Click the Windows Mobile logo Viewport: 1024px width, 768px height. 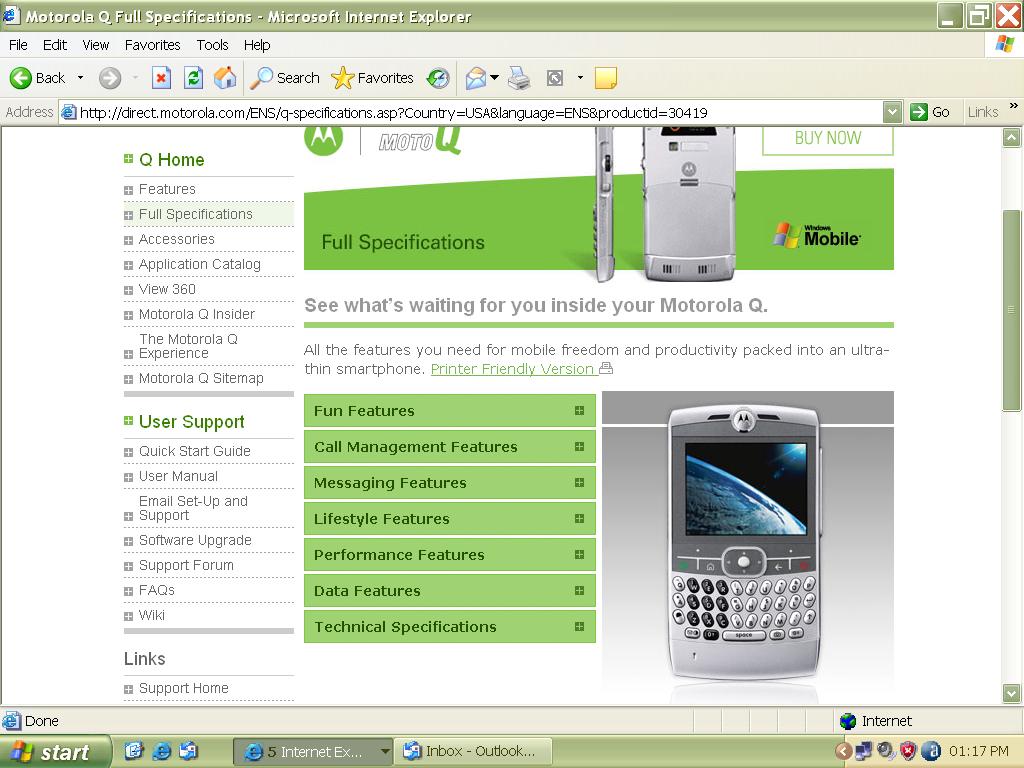816,236
